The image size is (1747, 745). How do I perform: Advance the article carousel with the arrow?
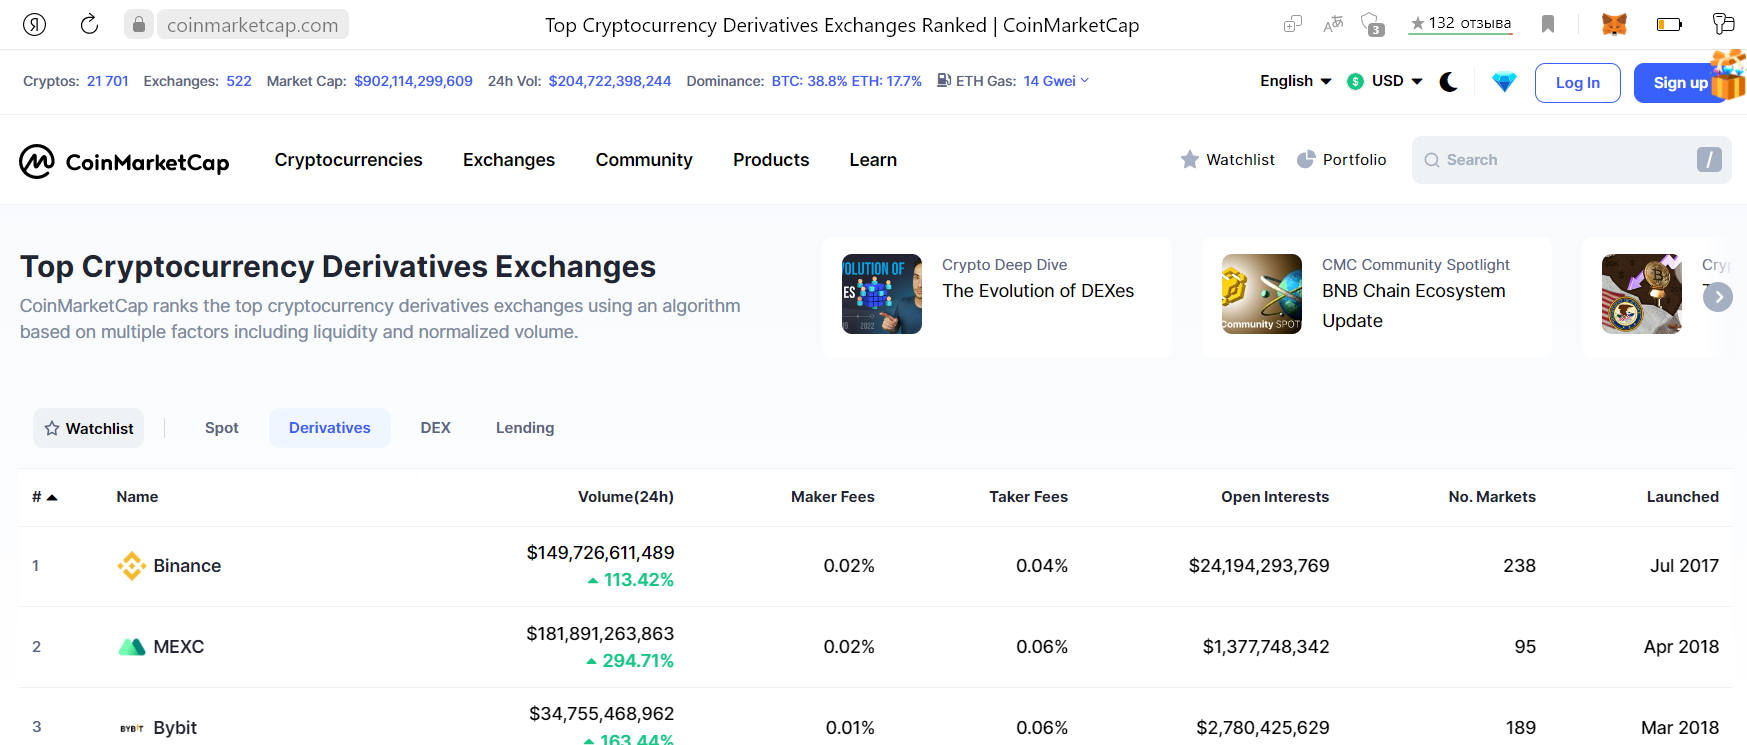pyautogui.click(x=1717, y=297)
